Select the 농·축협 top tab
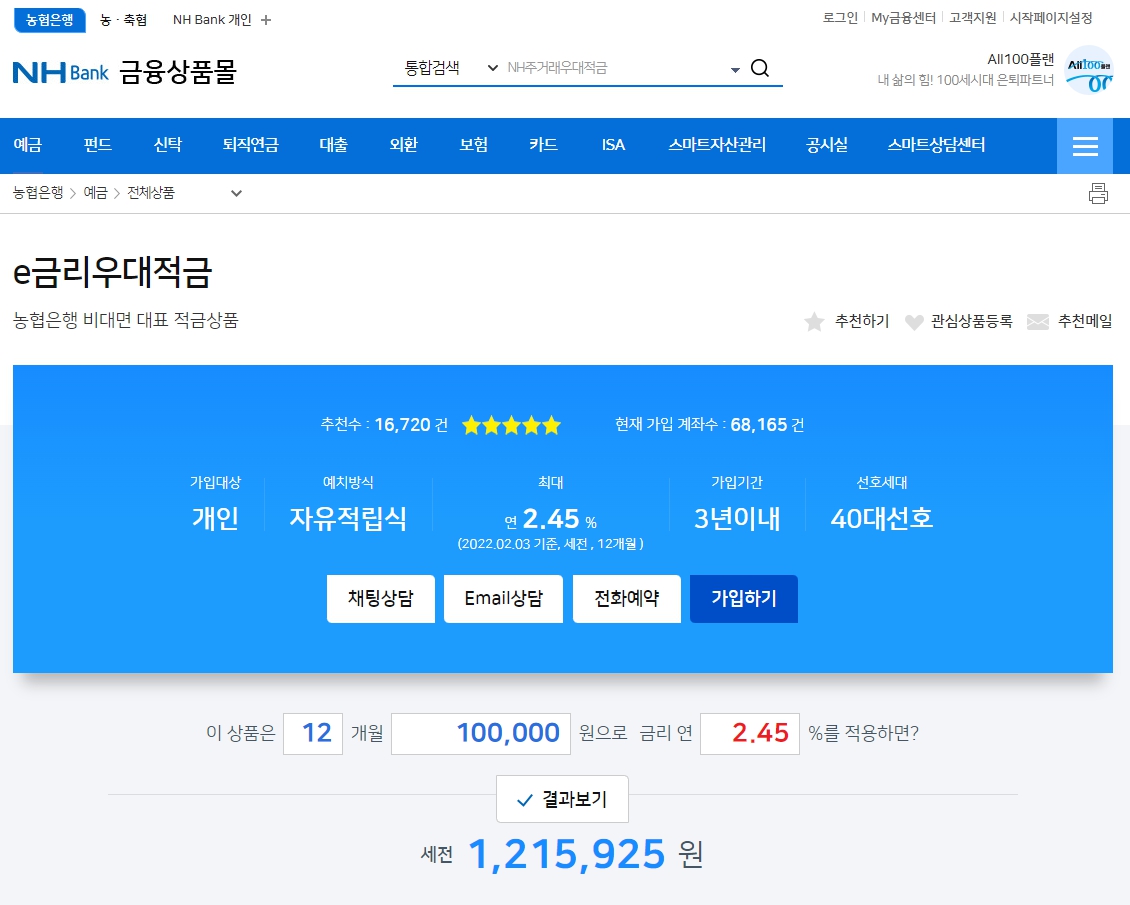This screenshot has height=905, width=1130. click(123, 20)
